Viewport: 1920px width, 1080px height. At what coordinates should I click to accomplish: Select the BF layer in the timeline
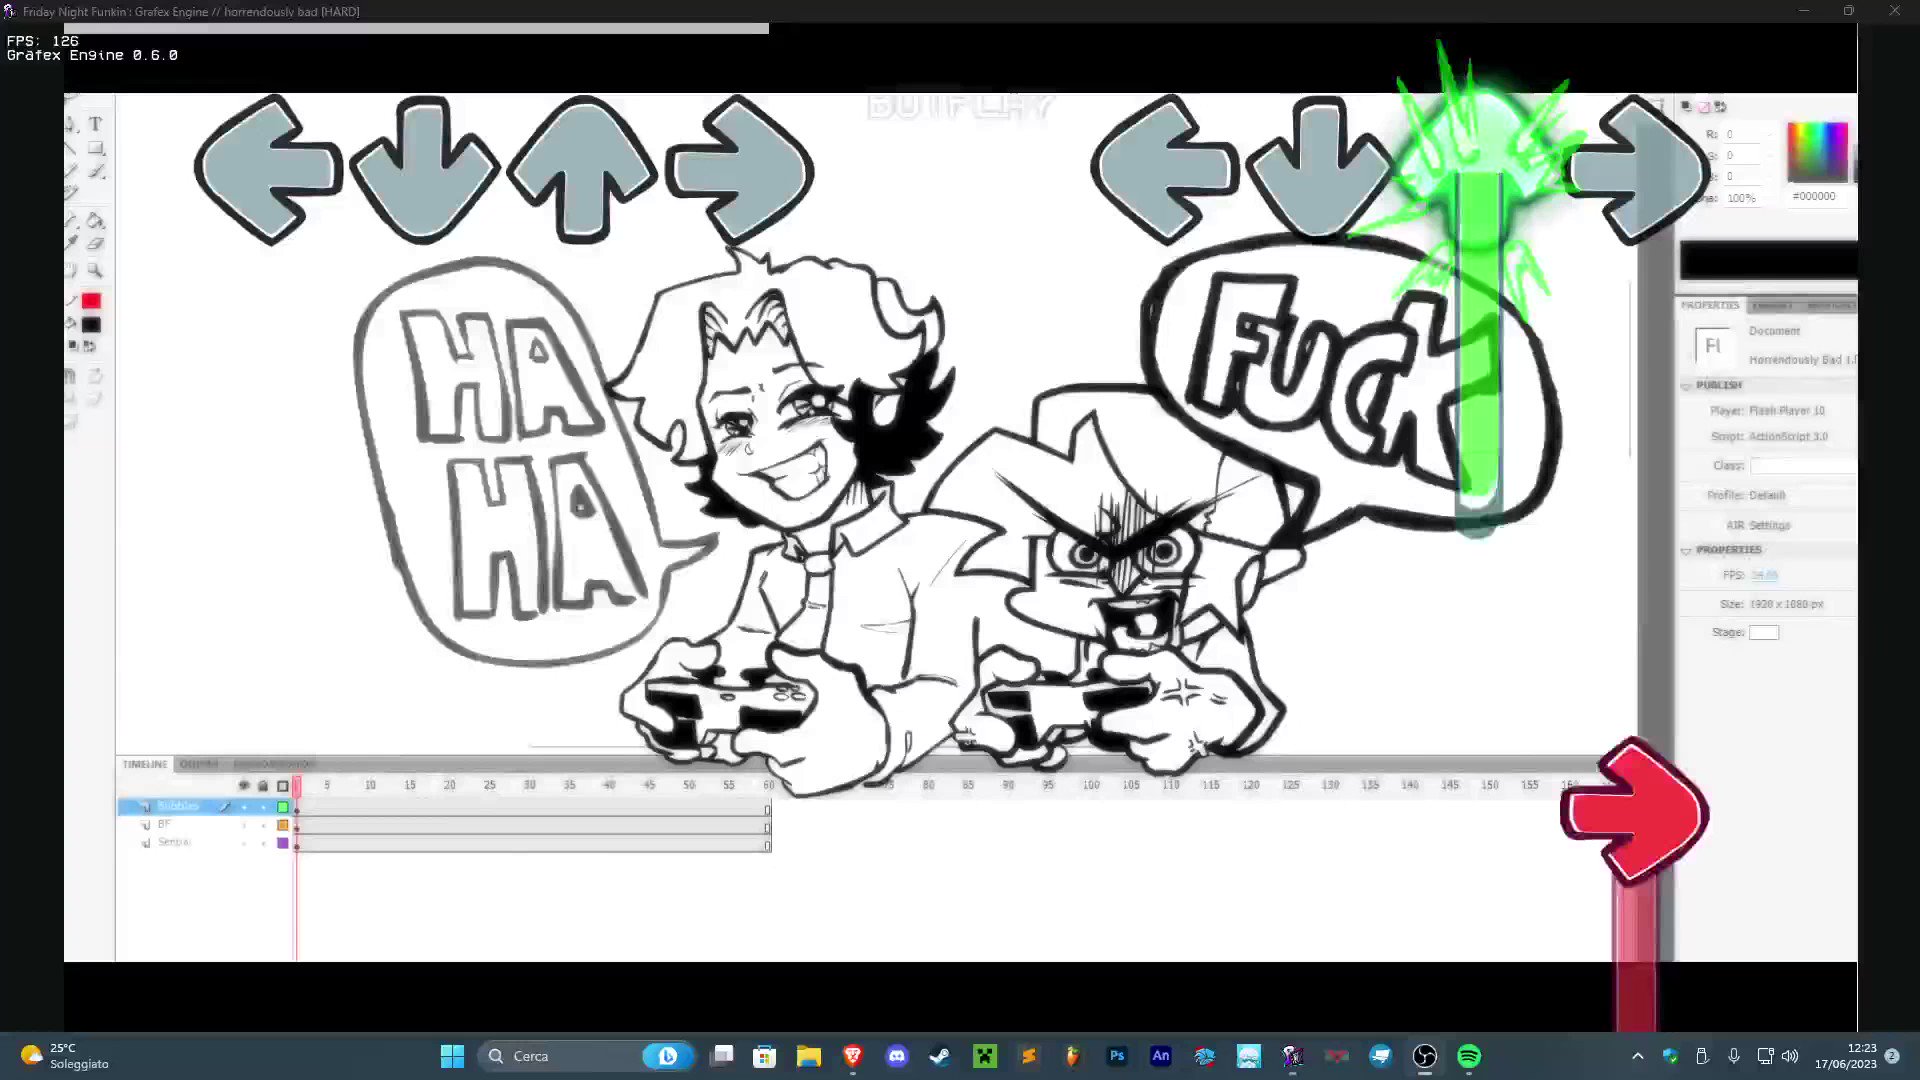164,825
